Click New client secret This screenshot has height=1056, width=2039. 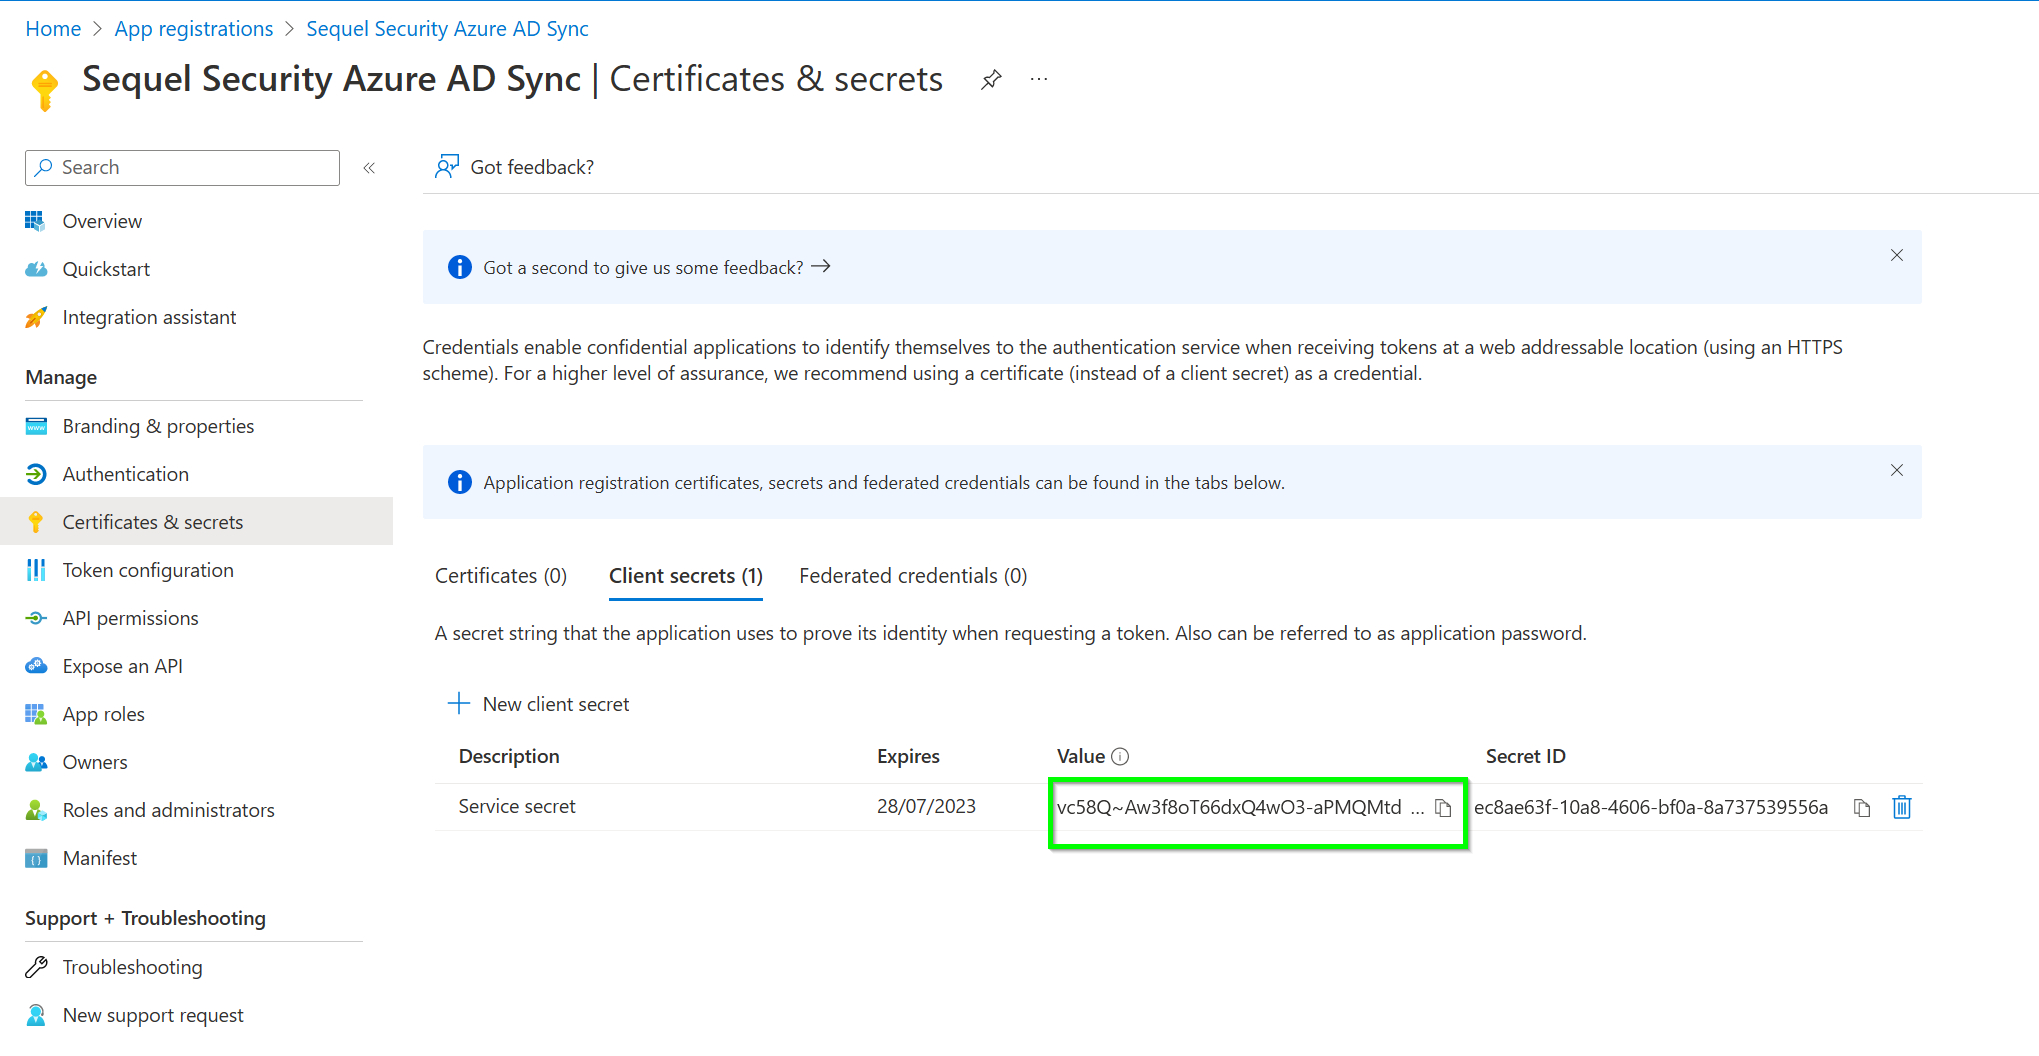pos(539,704)
